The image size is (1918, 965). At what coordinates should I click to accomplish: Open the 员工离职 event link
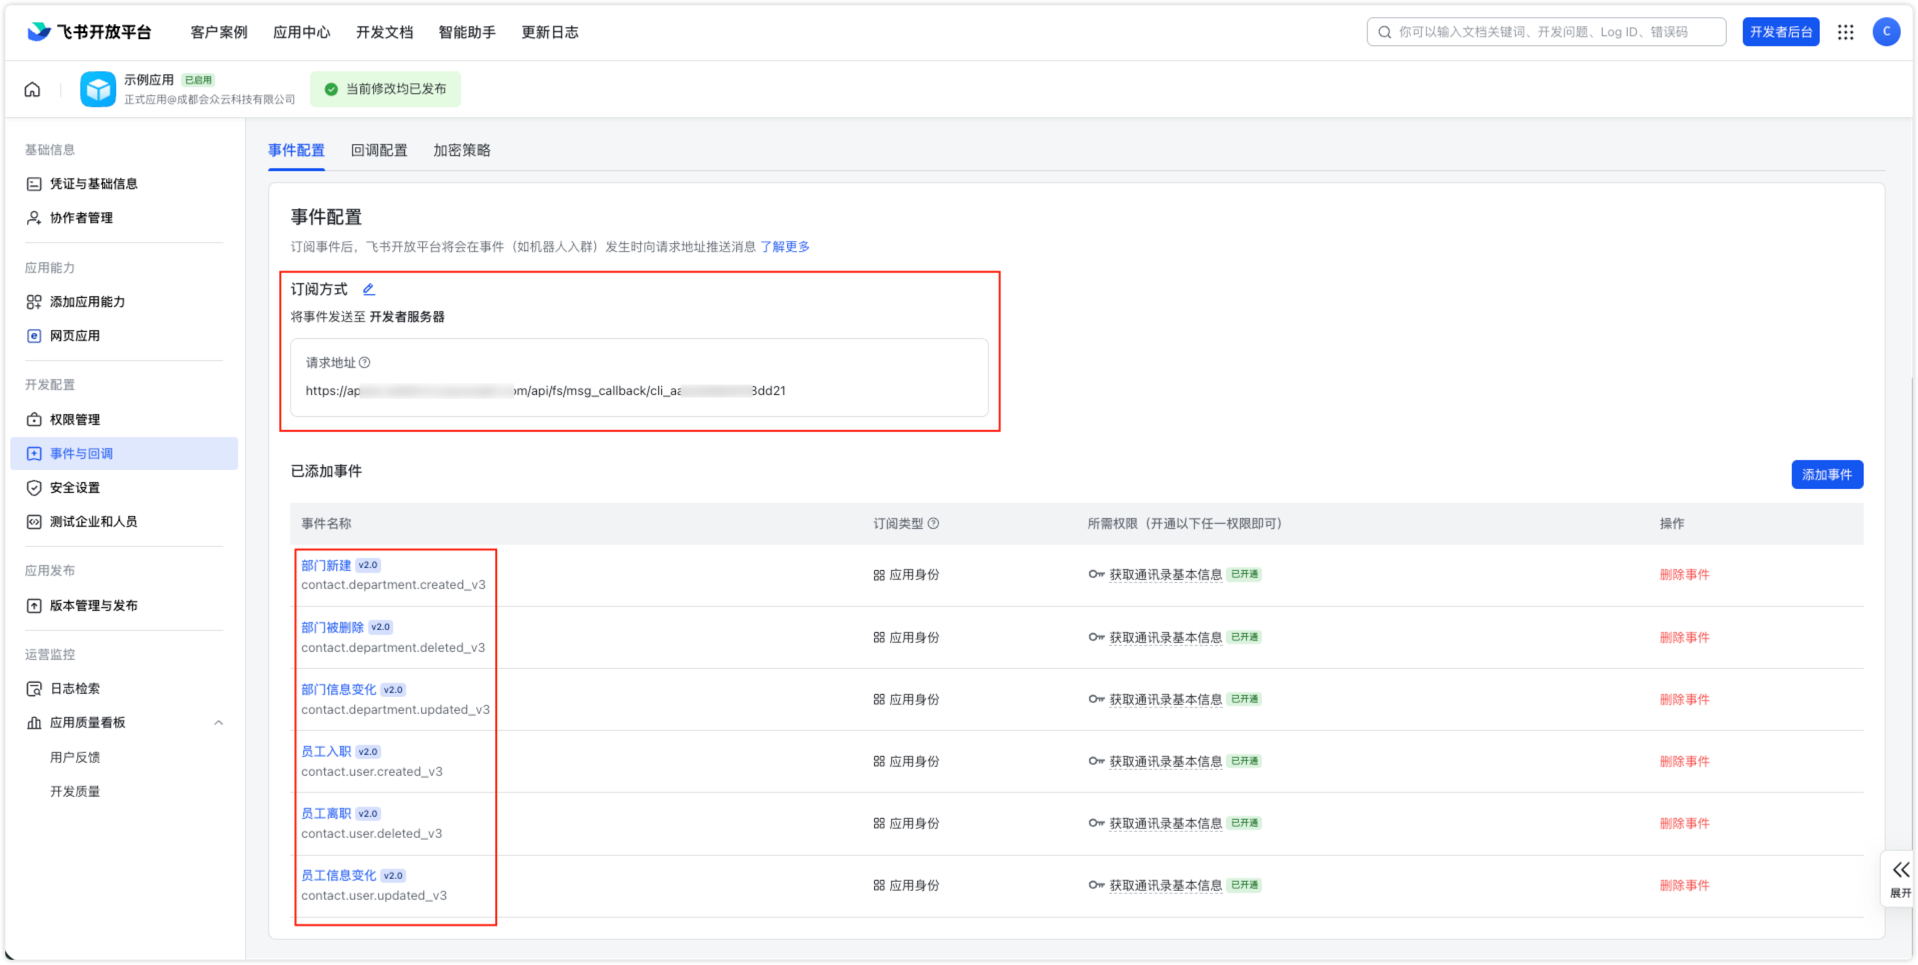tap(326, 814)
